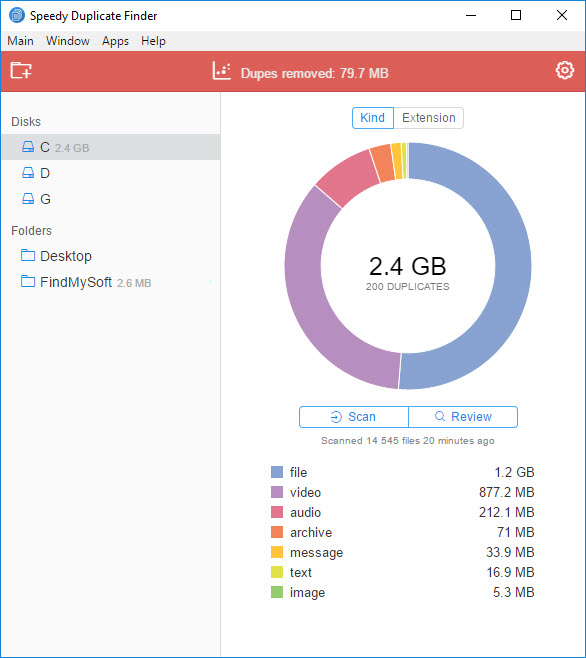This screenshot has width=586, height=658.
Task: Click the '71 MB' archive size value
Action: pyautogui.click(x=516, y=533)
